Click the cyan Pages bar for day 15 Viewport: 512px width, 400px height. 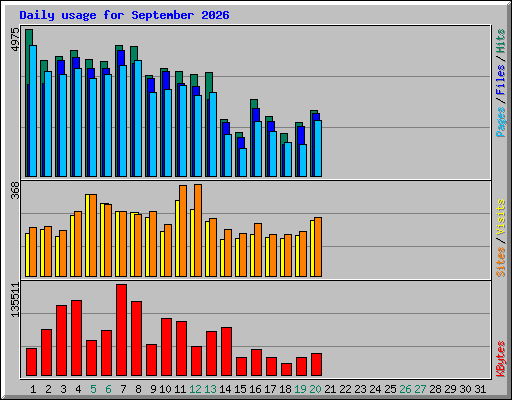tap(243, 162)
